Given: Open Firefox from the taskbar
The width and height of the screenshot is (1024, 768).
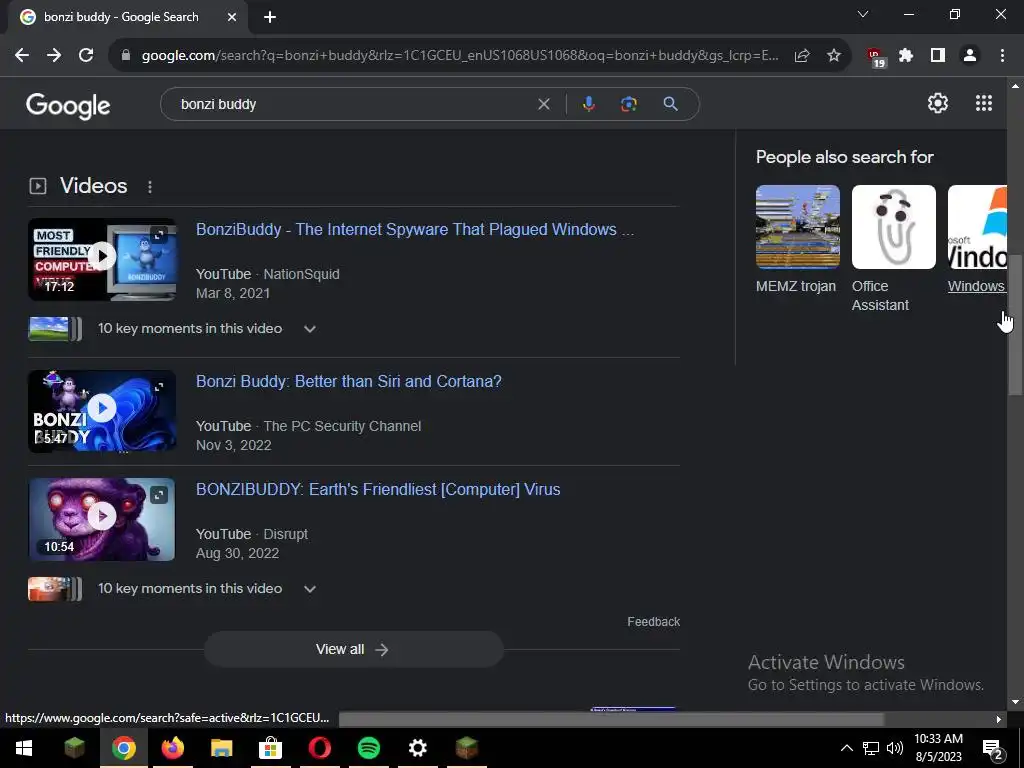Looking at the screenshot, I should click(x=172, y=748).
